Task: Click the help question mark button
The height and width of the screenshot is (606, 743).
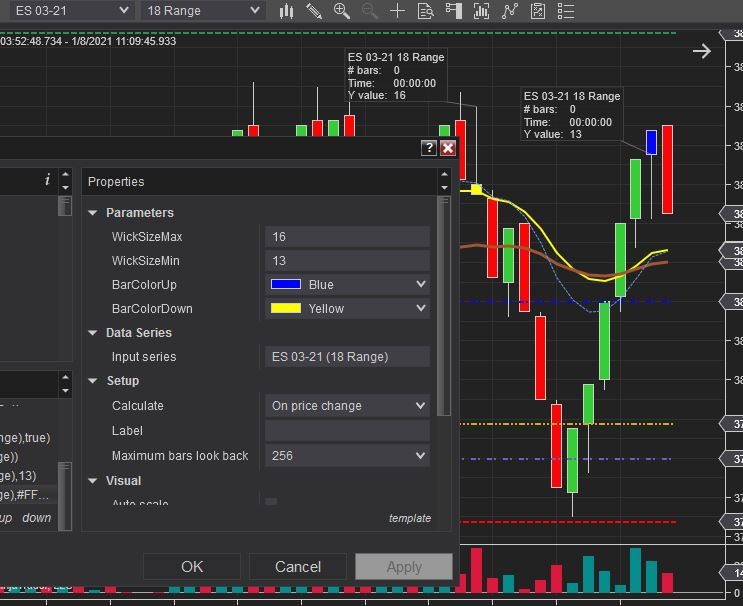Action: (428, 148)
